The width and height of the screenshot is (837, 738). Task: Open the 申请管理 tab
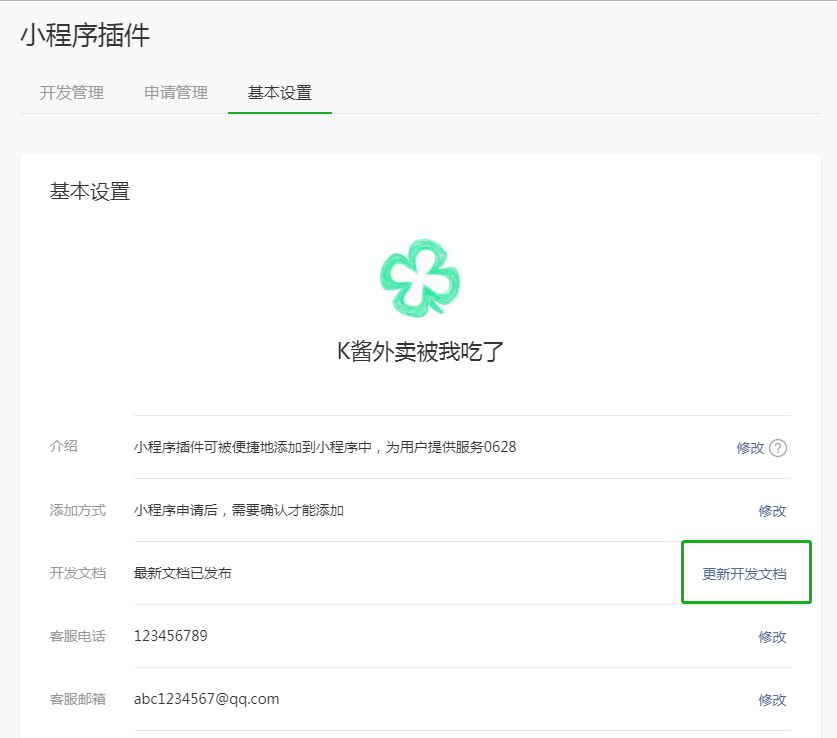(176, 93)
